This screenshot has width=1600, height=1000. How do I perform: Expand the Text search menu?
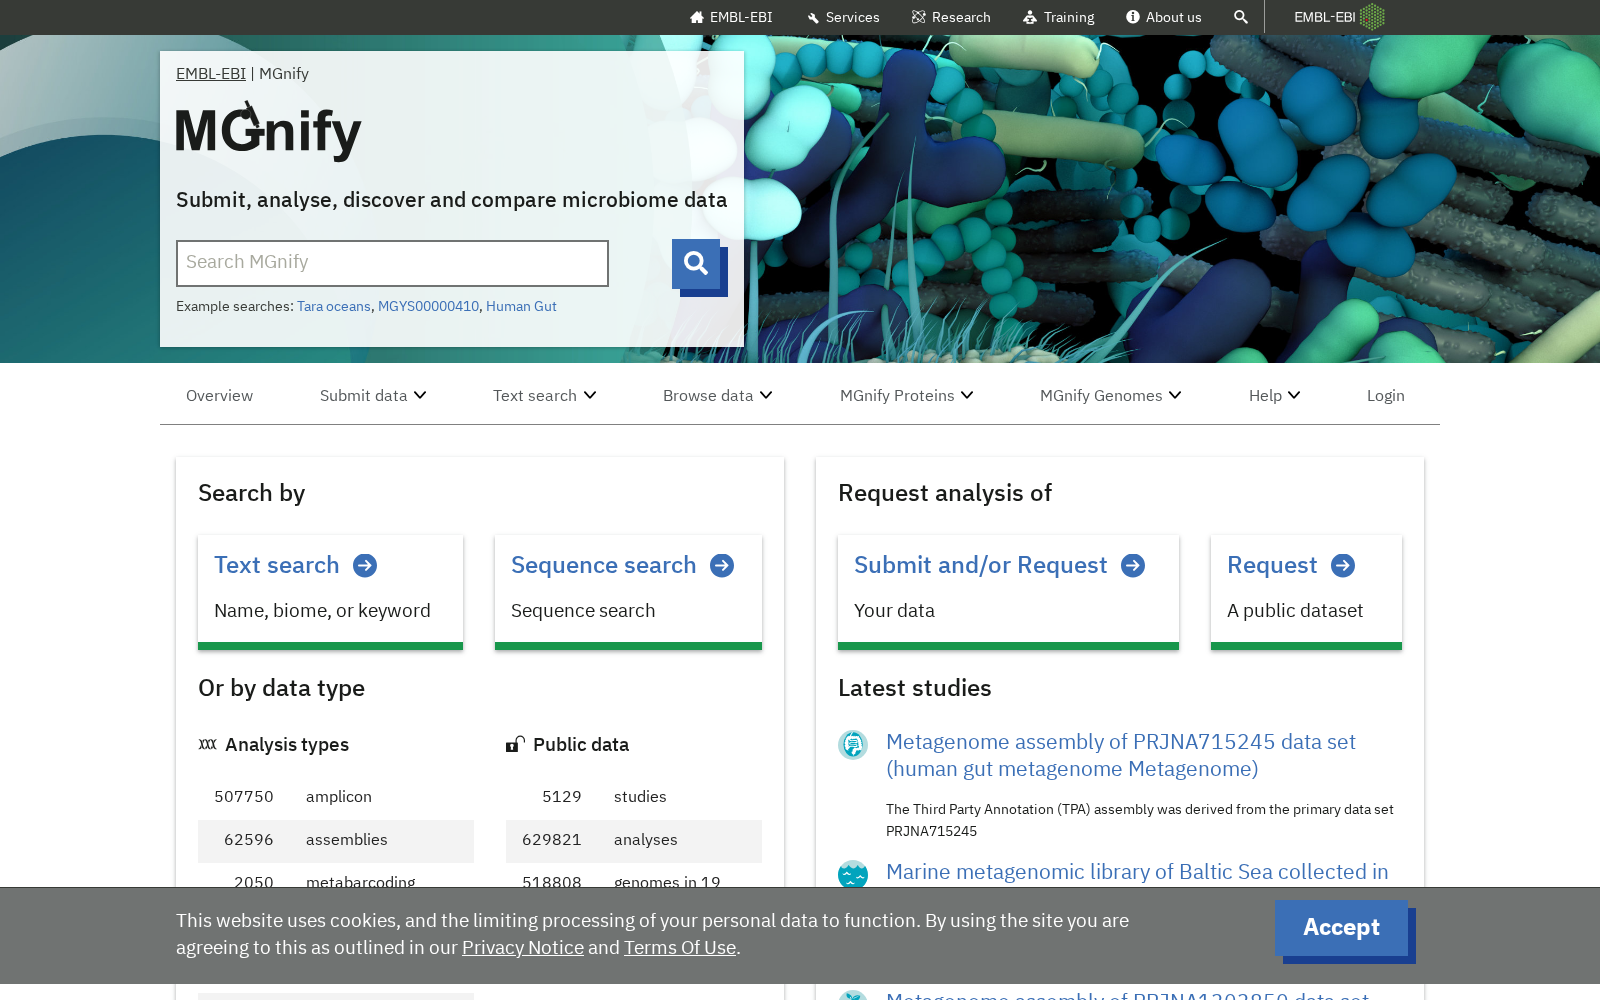(544, 396)
